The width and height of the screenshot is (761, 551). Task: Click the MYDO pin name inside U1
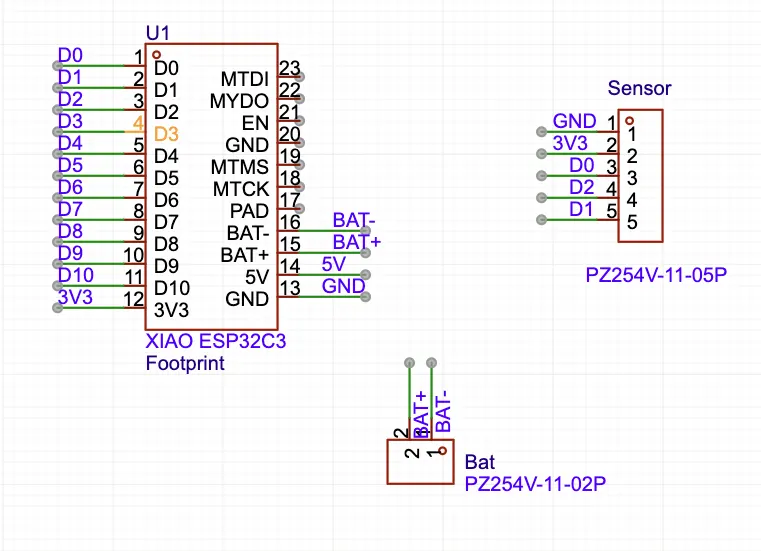coord(239,101)
